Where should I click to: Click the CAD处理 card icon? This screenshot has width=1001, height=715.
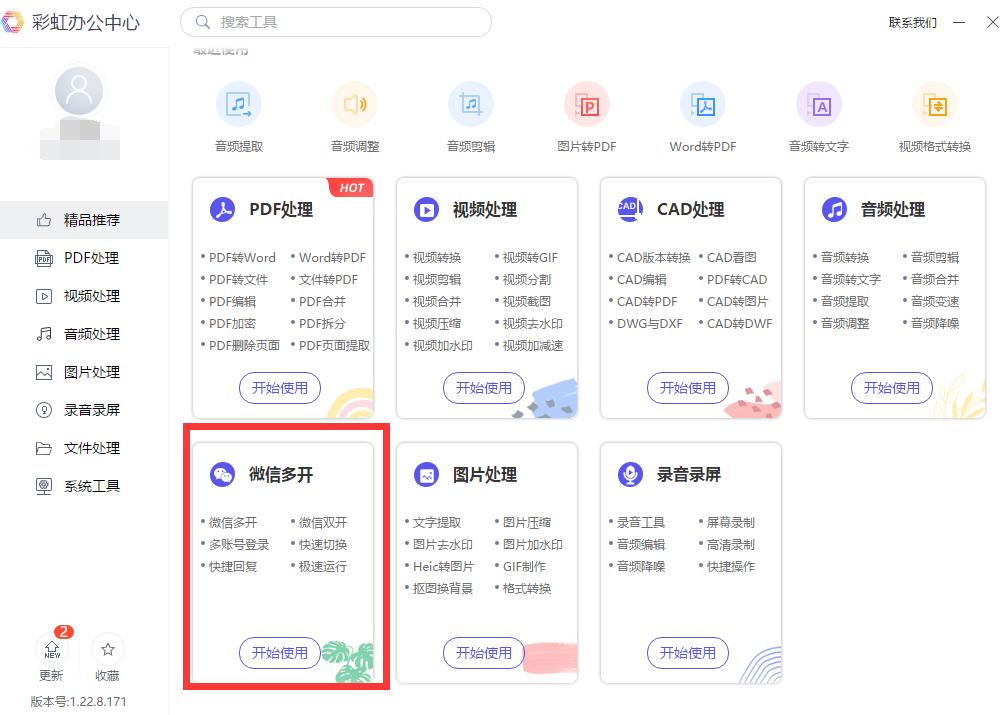pos(629,209)
